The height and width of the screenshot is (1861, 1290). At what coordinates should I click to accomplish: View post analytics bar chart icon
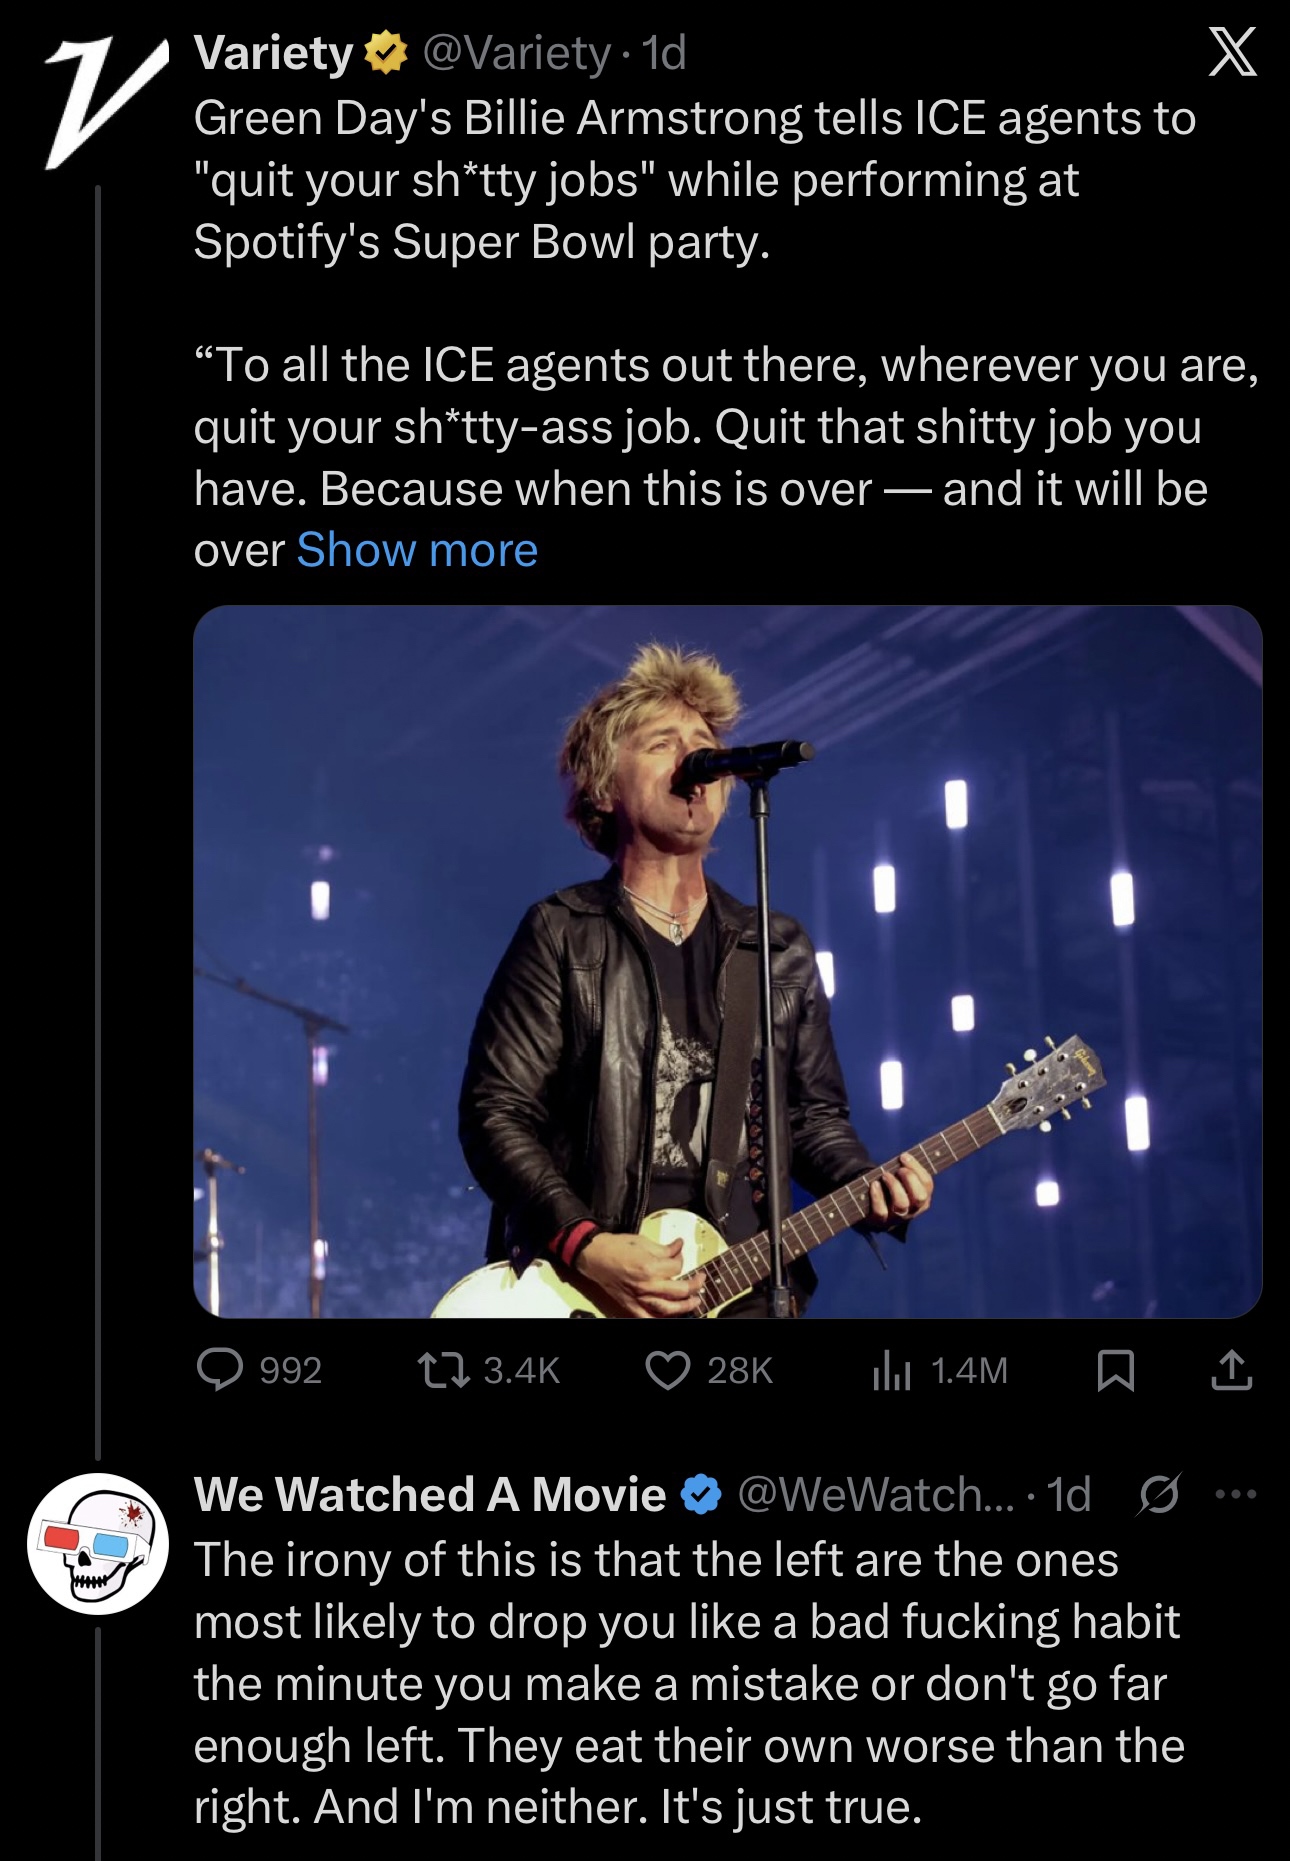(x=891, y=1370)
